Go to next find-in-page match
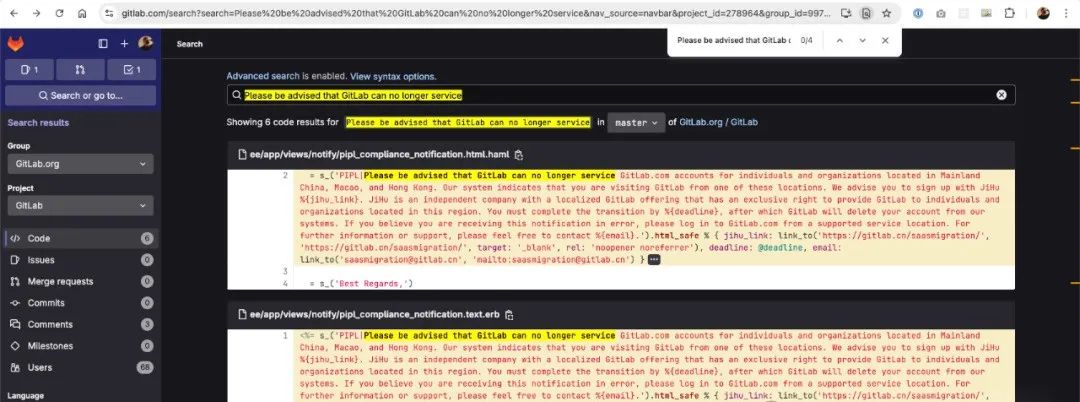Screen dimensions: 1080x402 click(862, 41)
